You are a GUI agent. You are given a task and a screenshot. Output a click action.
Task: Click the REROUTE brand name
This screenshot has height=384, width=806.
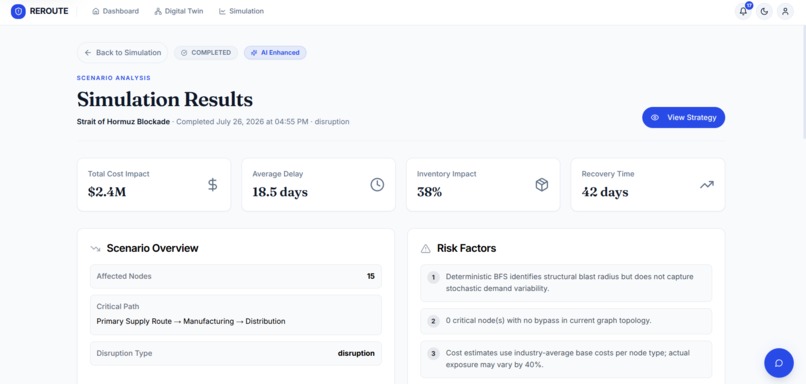pyautogui.click(x=49, y=11)
